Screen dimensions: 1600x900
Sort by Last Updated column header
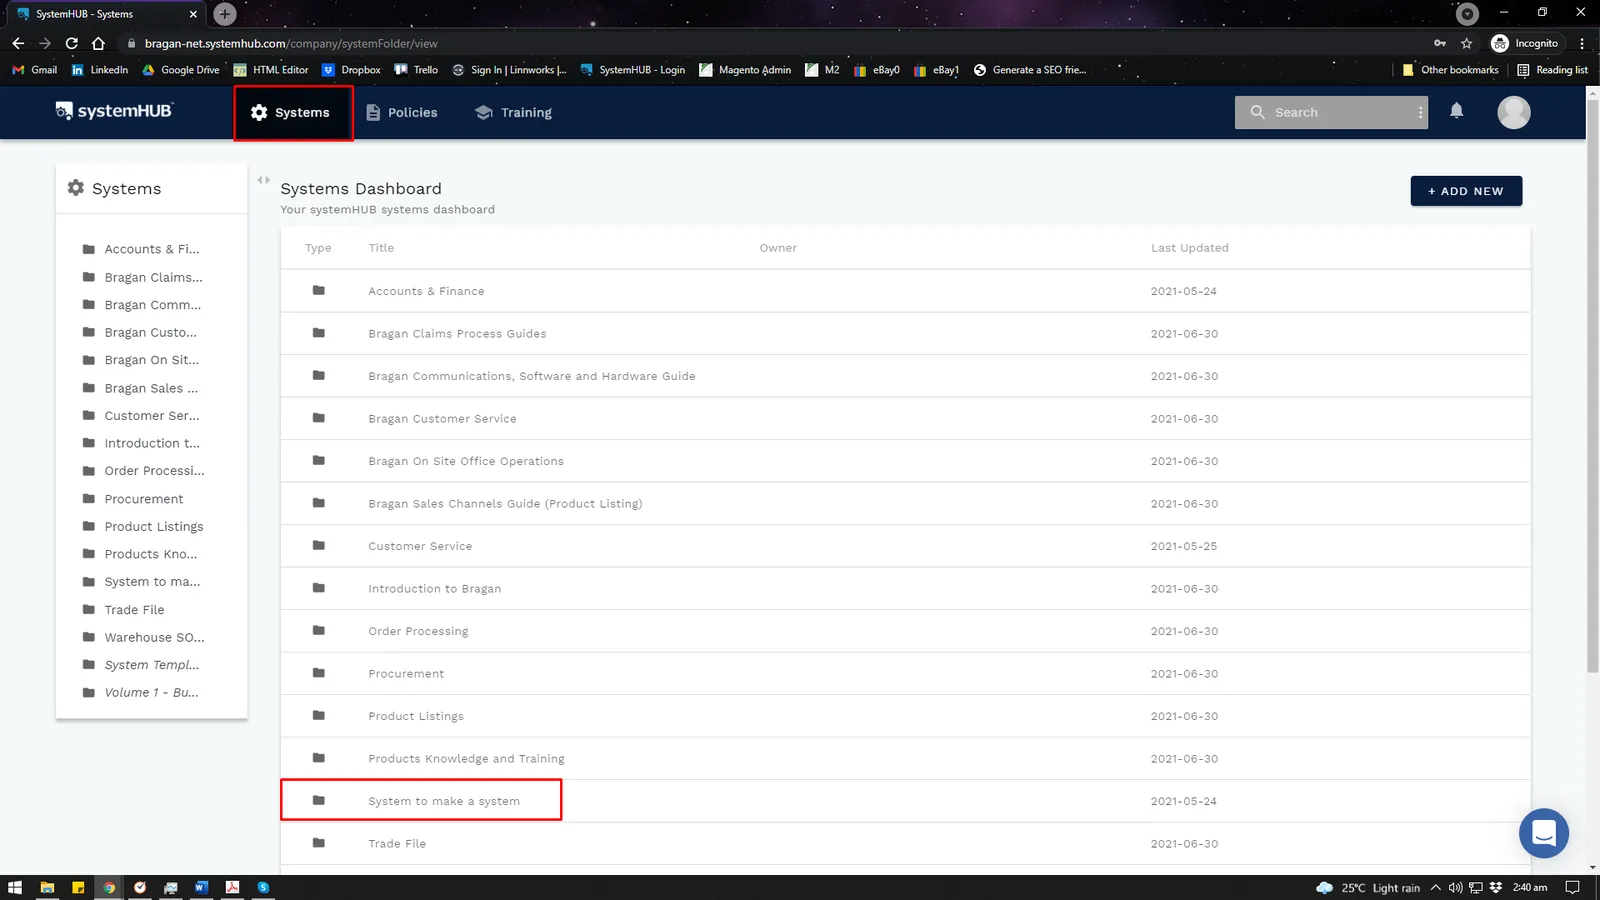point(1189,248)
